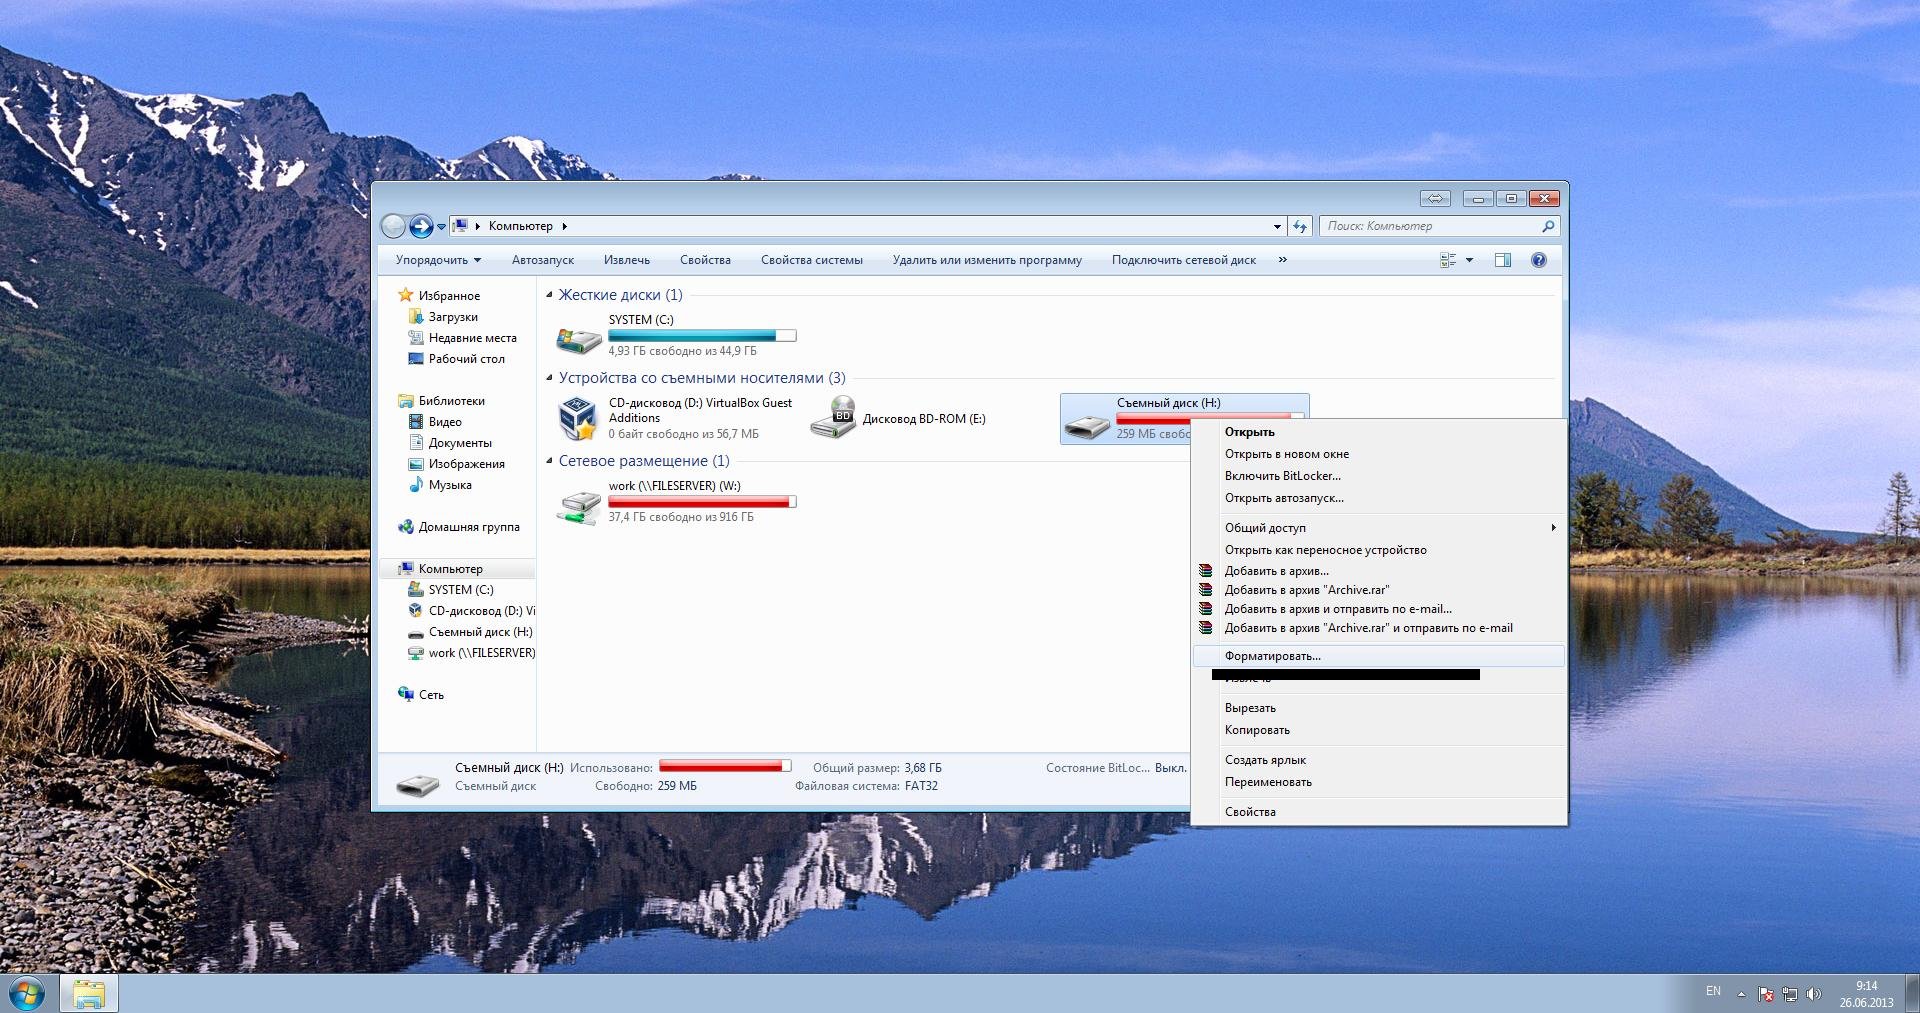Select work (\\FILESERVER) in navigation tree
This screenshot has width=1920, height=1013.
(x=481, y=653)
